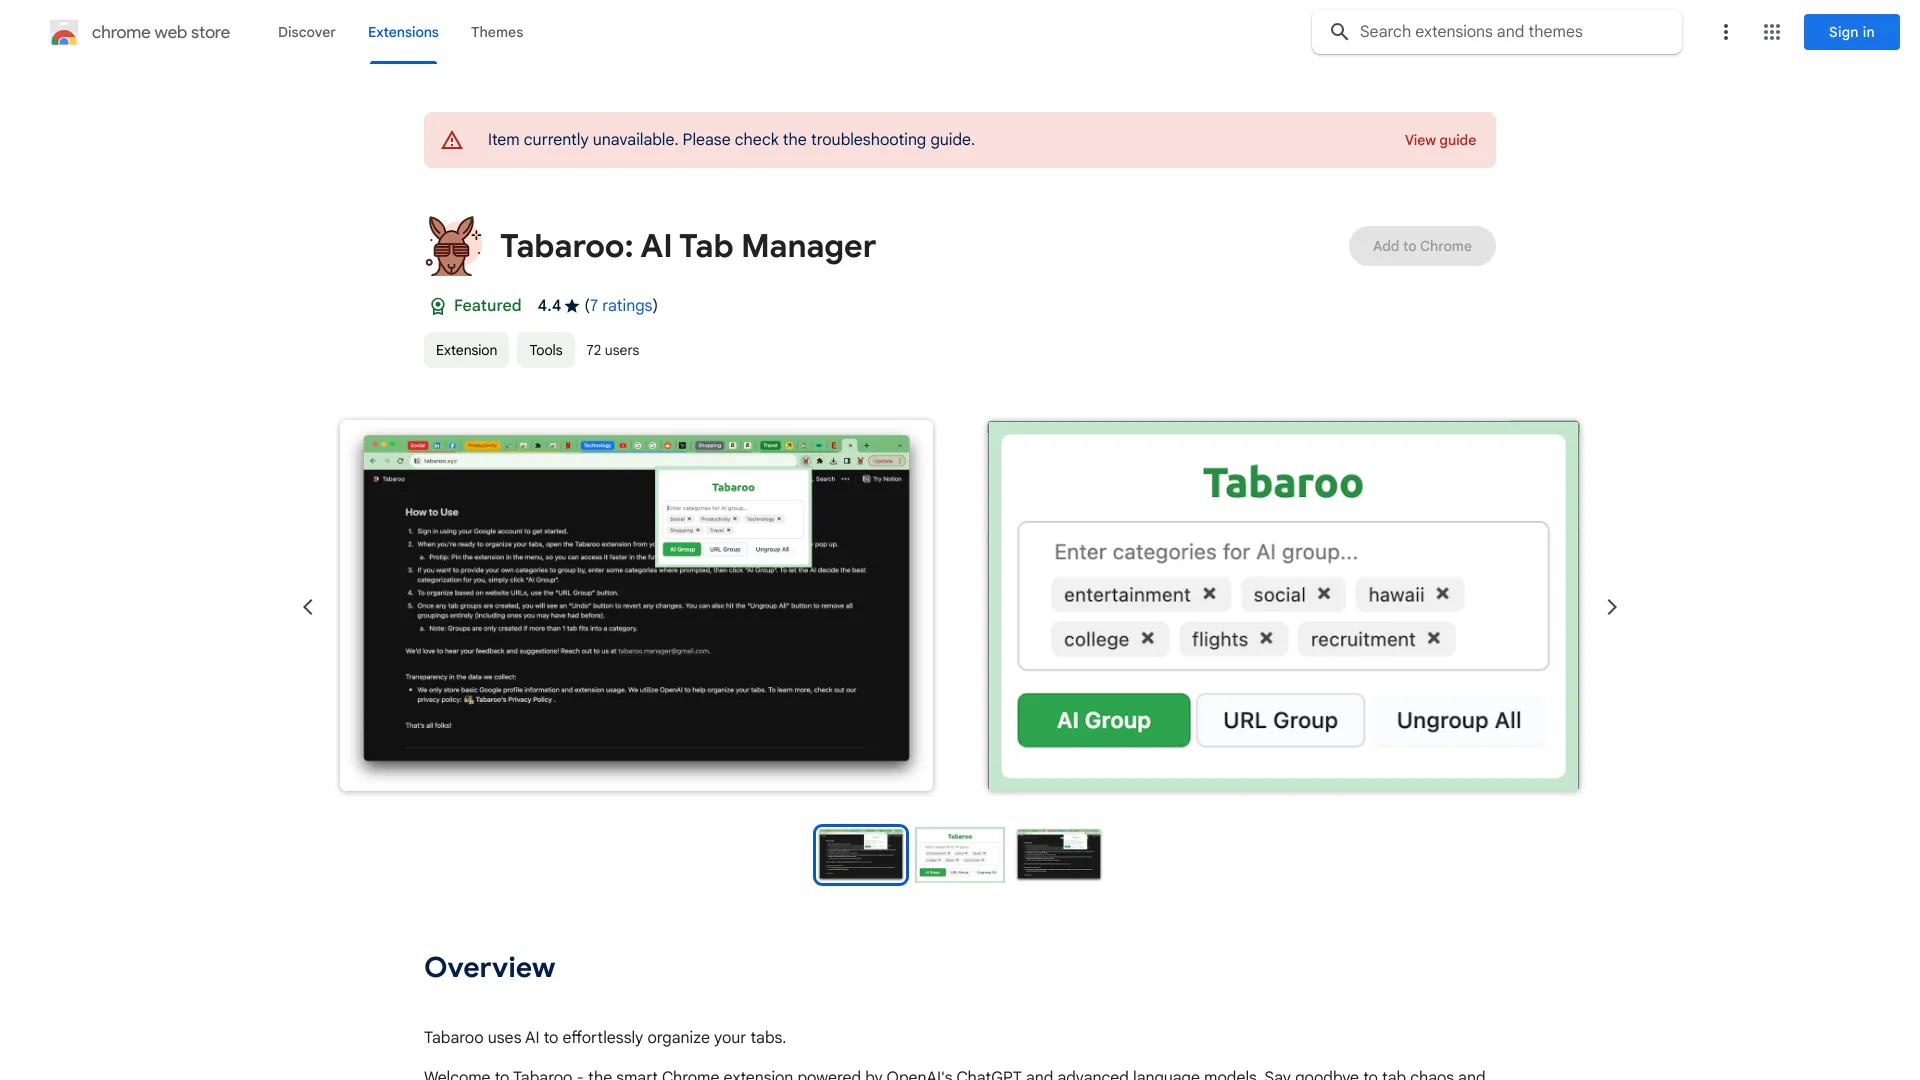Viewport: 1920px width, 1080px height.
Task: Click the Tabaroo kangaroo extension icon
Action: coord(453,246)
